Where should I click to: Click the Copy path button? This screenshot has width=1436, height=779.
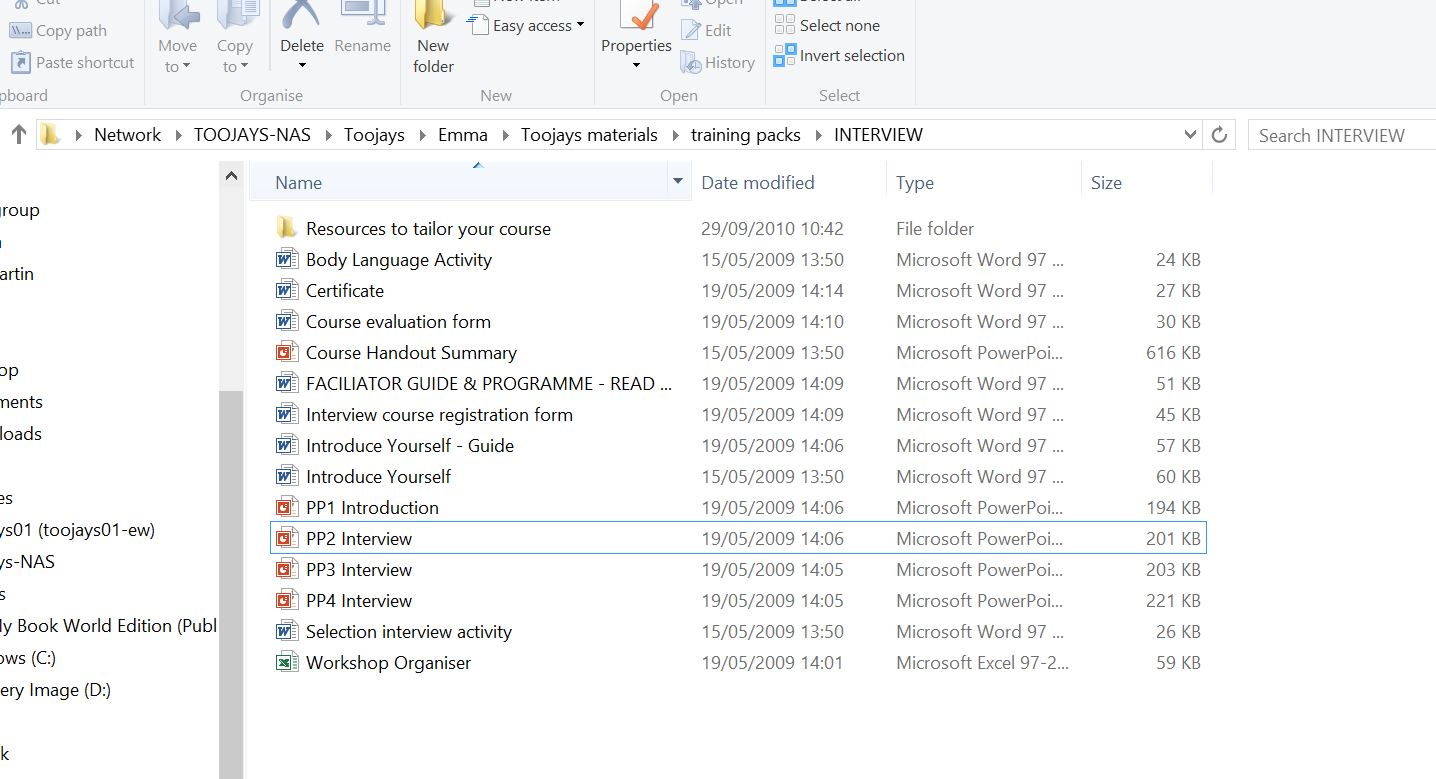click(58, 31)
